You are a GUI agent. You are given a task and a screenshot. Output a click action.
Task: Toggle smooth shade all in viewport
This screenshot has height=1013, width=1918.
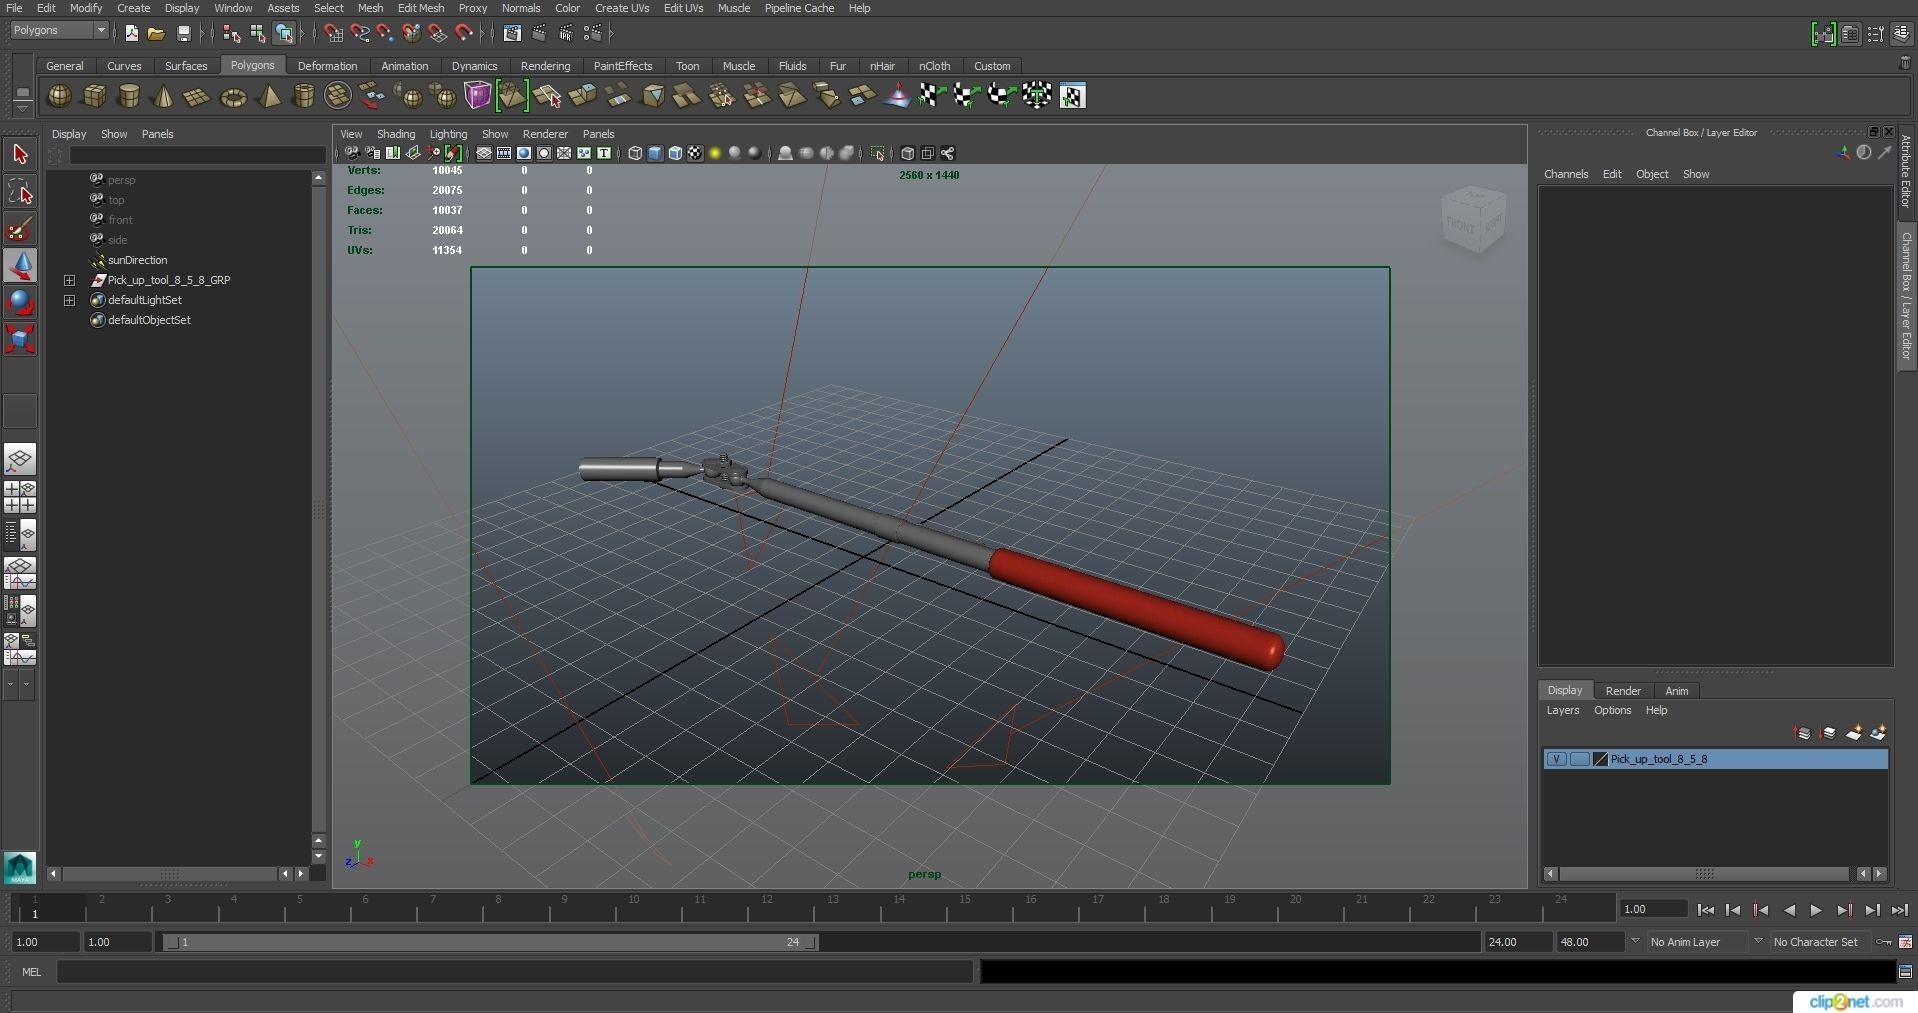(655, 153)
